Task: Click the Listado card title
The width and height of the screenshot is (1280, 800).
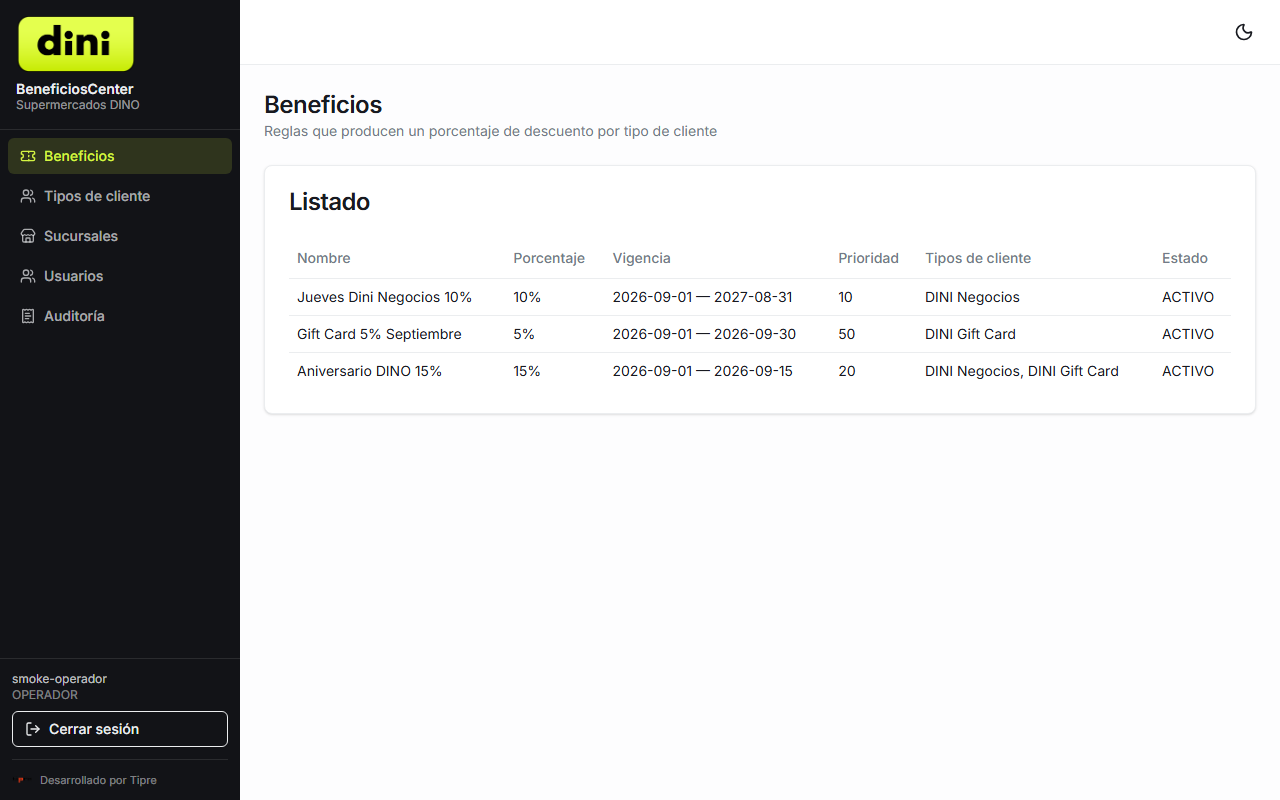Action: click(330, 202)
